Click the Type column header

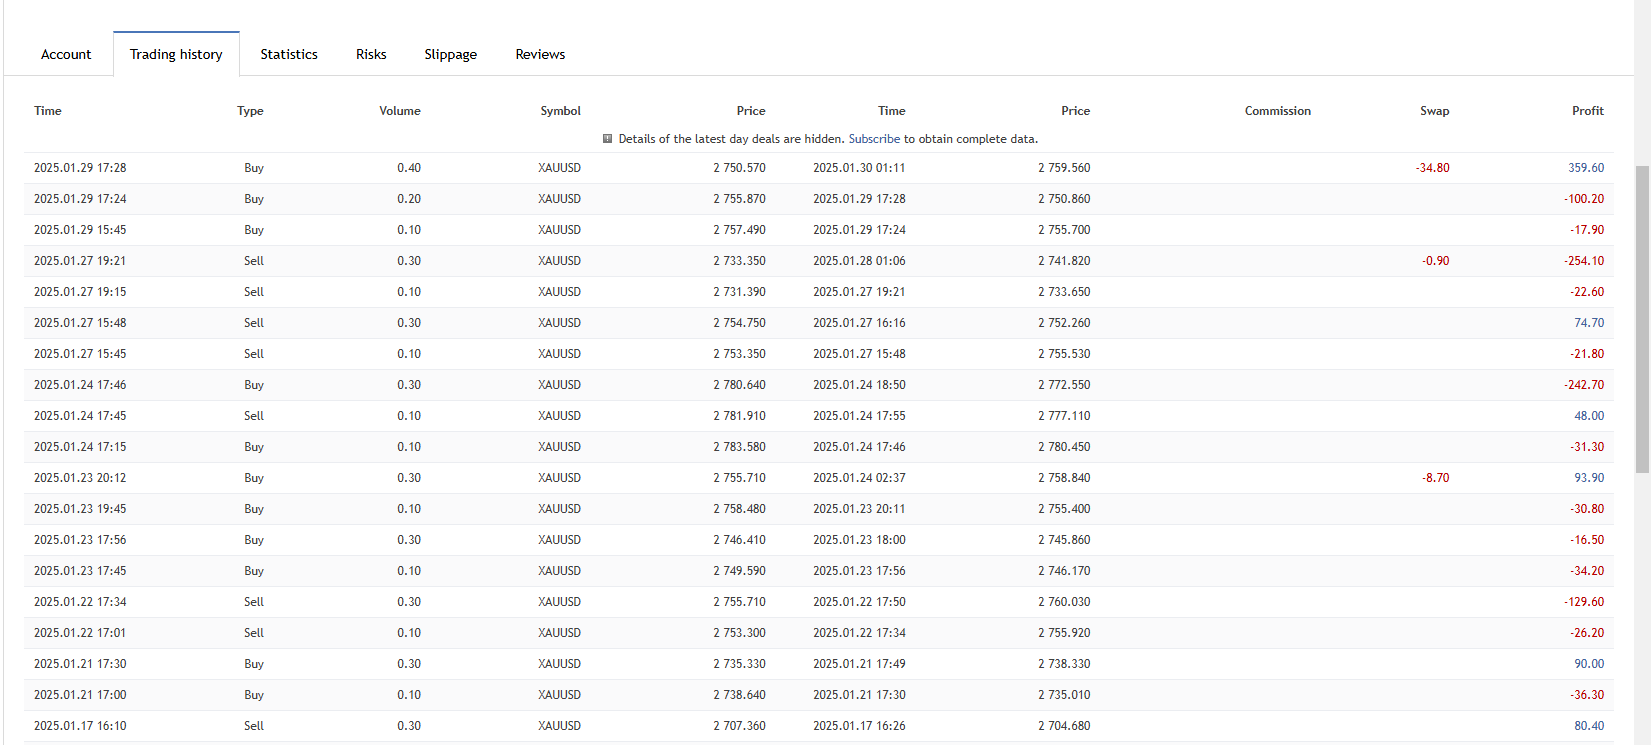[x=250, y=111]
